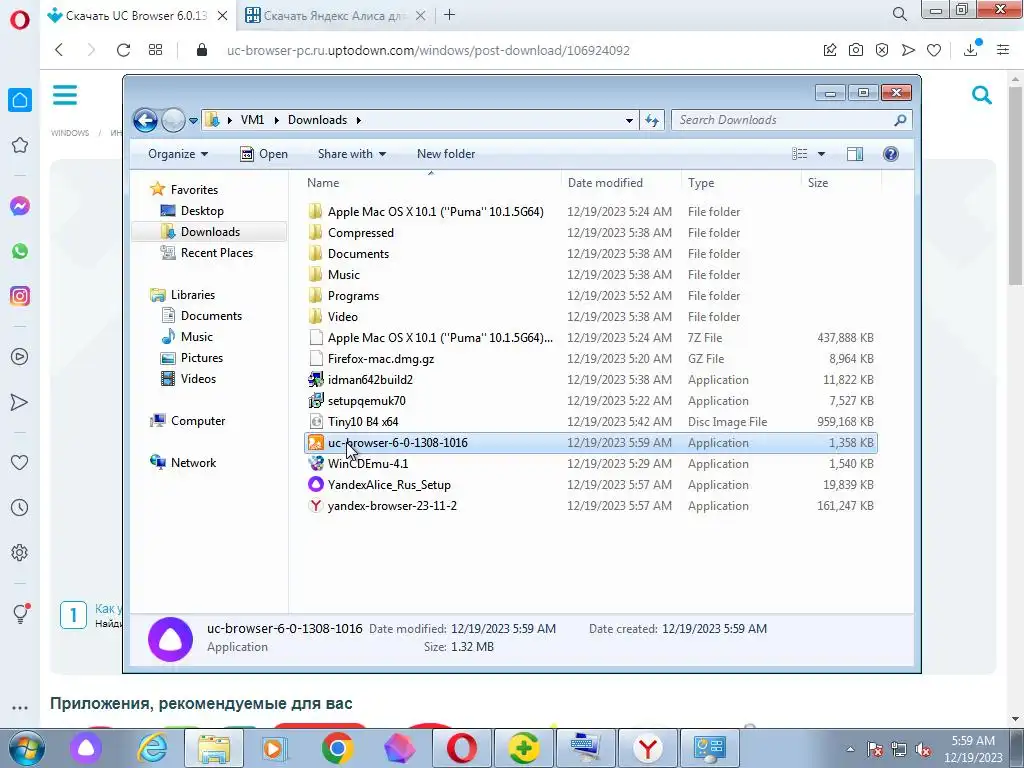Click New folder button
Screen dimensions: 1024x768
[446, 154]
